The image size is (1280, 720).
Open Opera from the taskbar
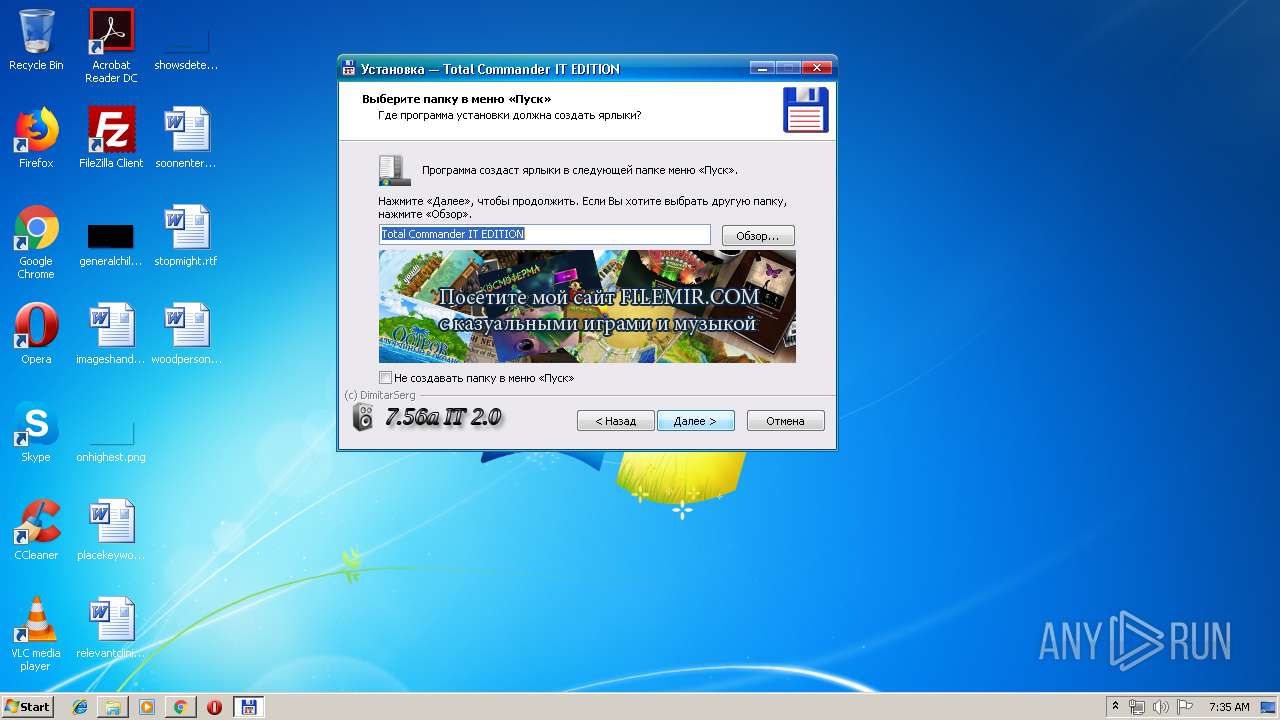point(214,707)
